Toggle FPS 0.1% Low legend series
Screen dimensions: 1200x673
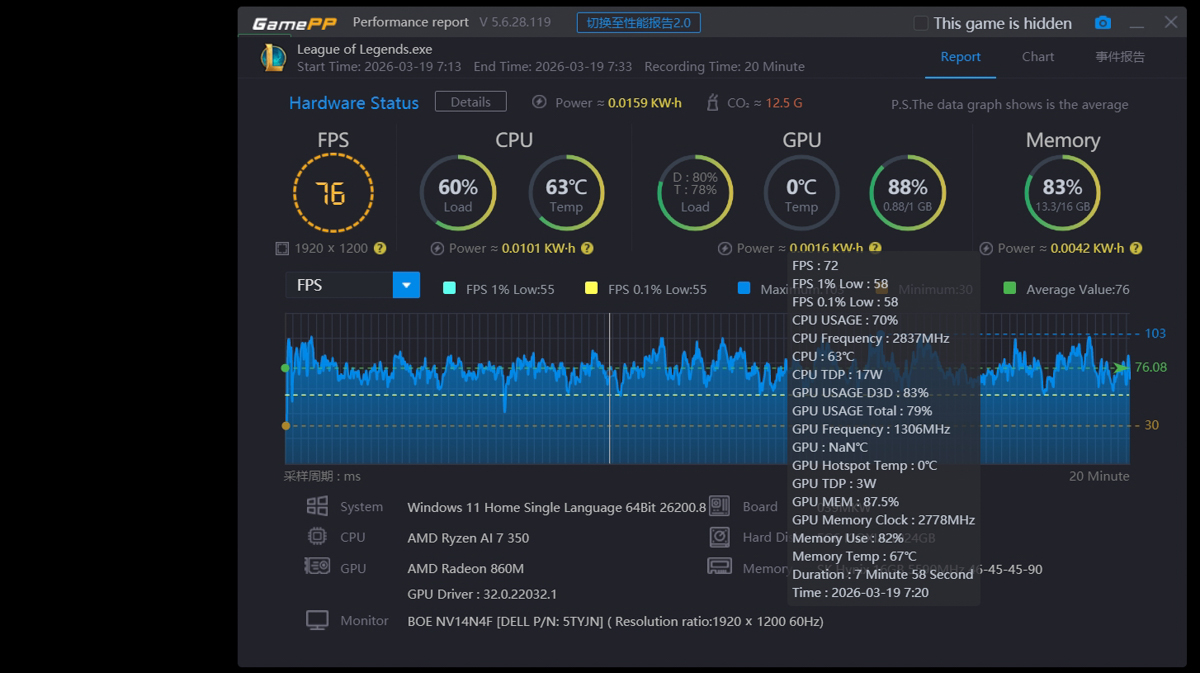click(x=591, y=289)
